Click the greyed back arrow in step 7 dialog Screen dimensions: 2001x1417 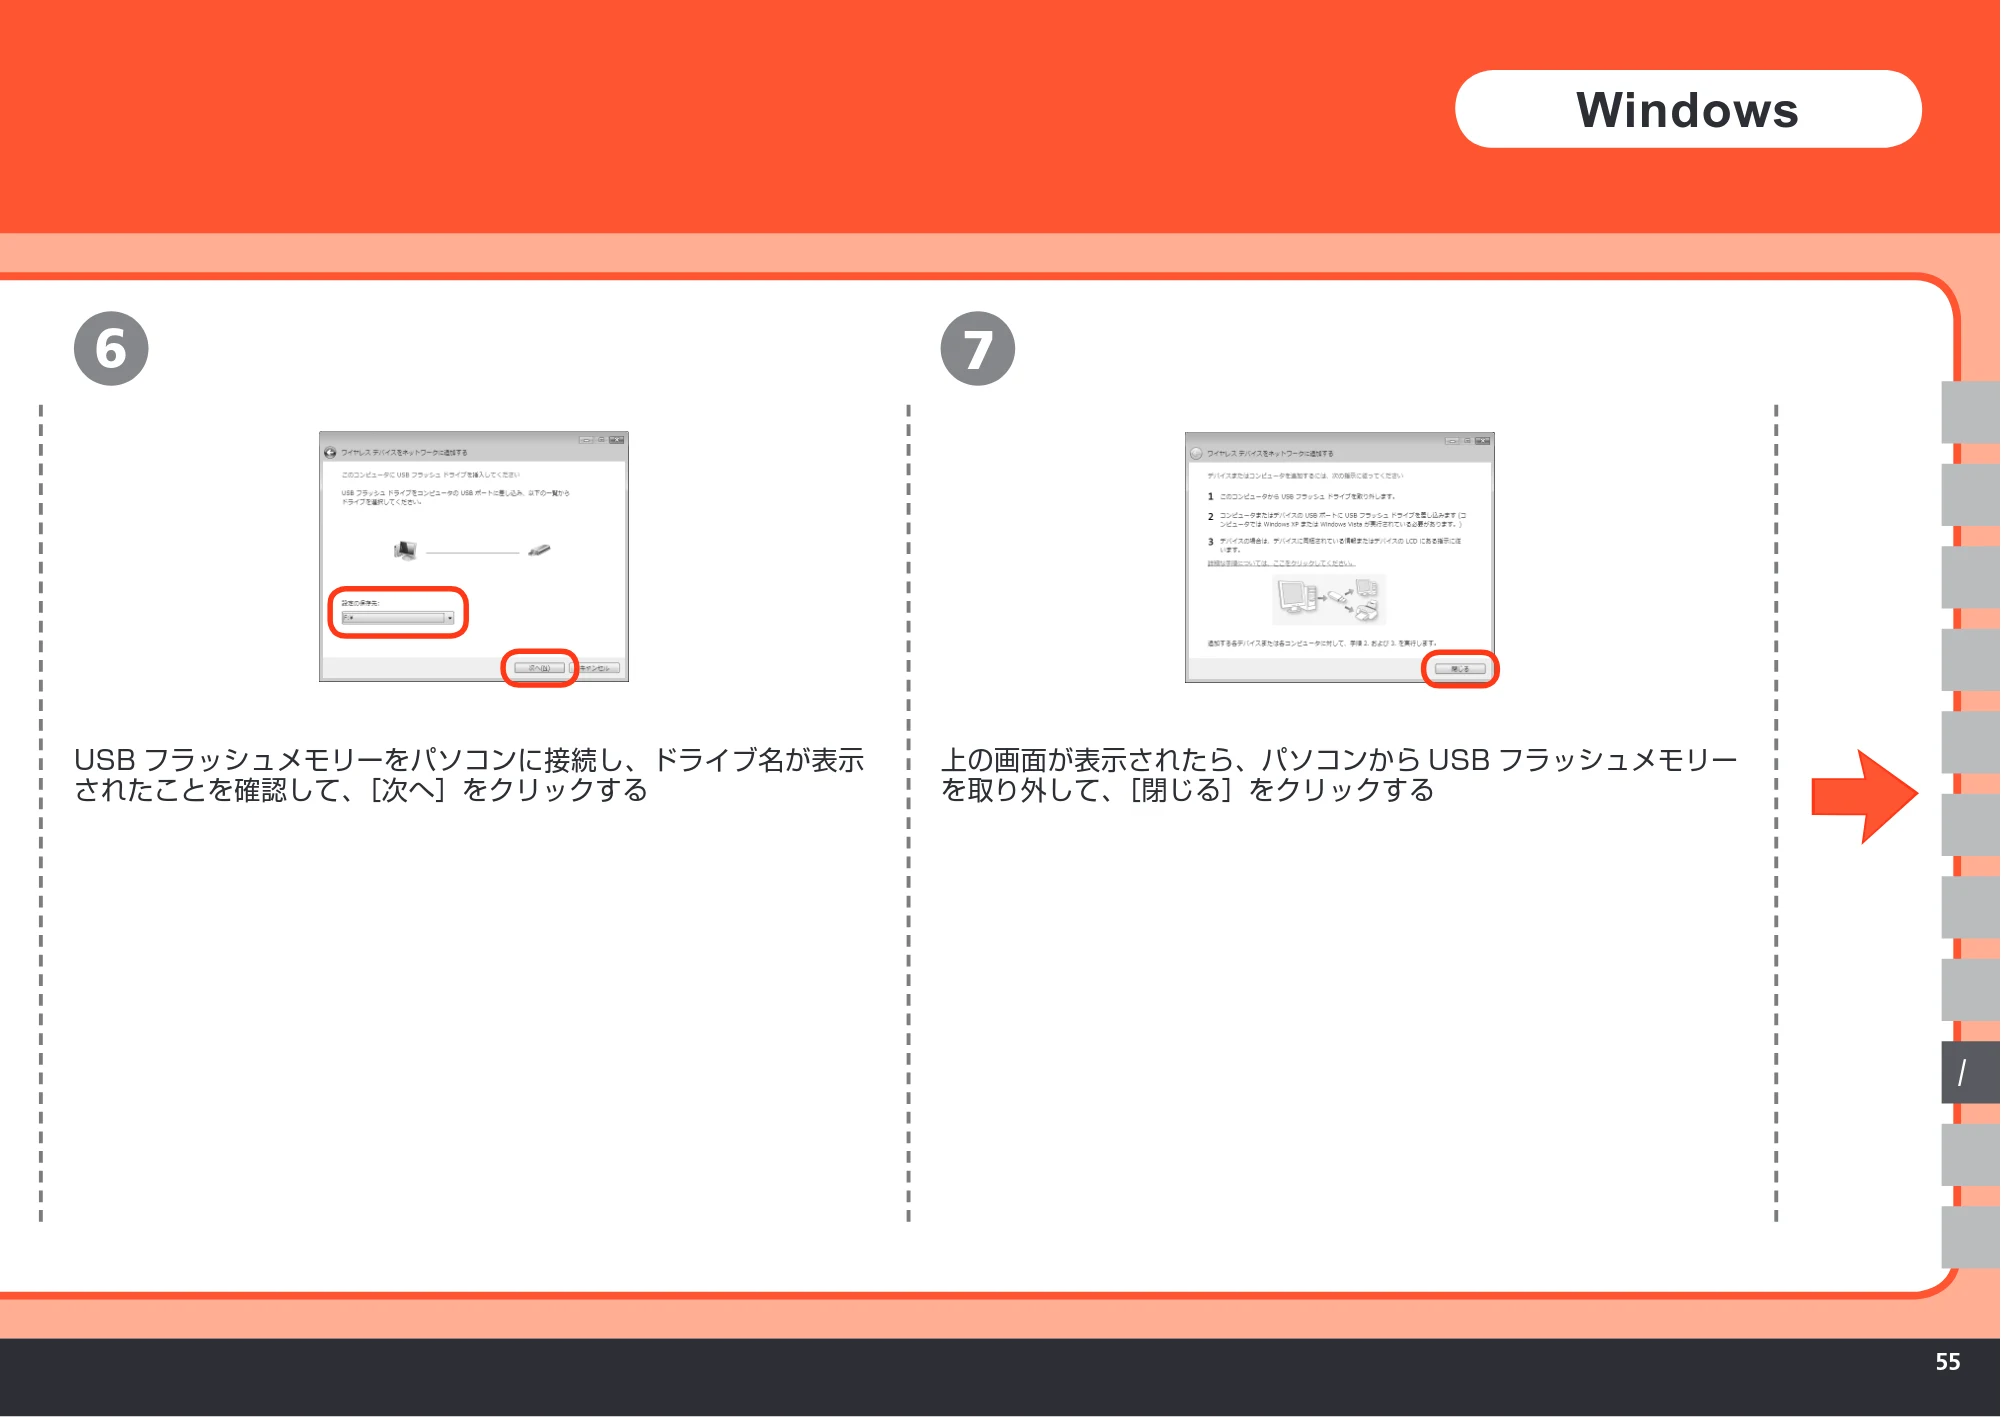point(1196,454)
